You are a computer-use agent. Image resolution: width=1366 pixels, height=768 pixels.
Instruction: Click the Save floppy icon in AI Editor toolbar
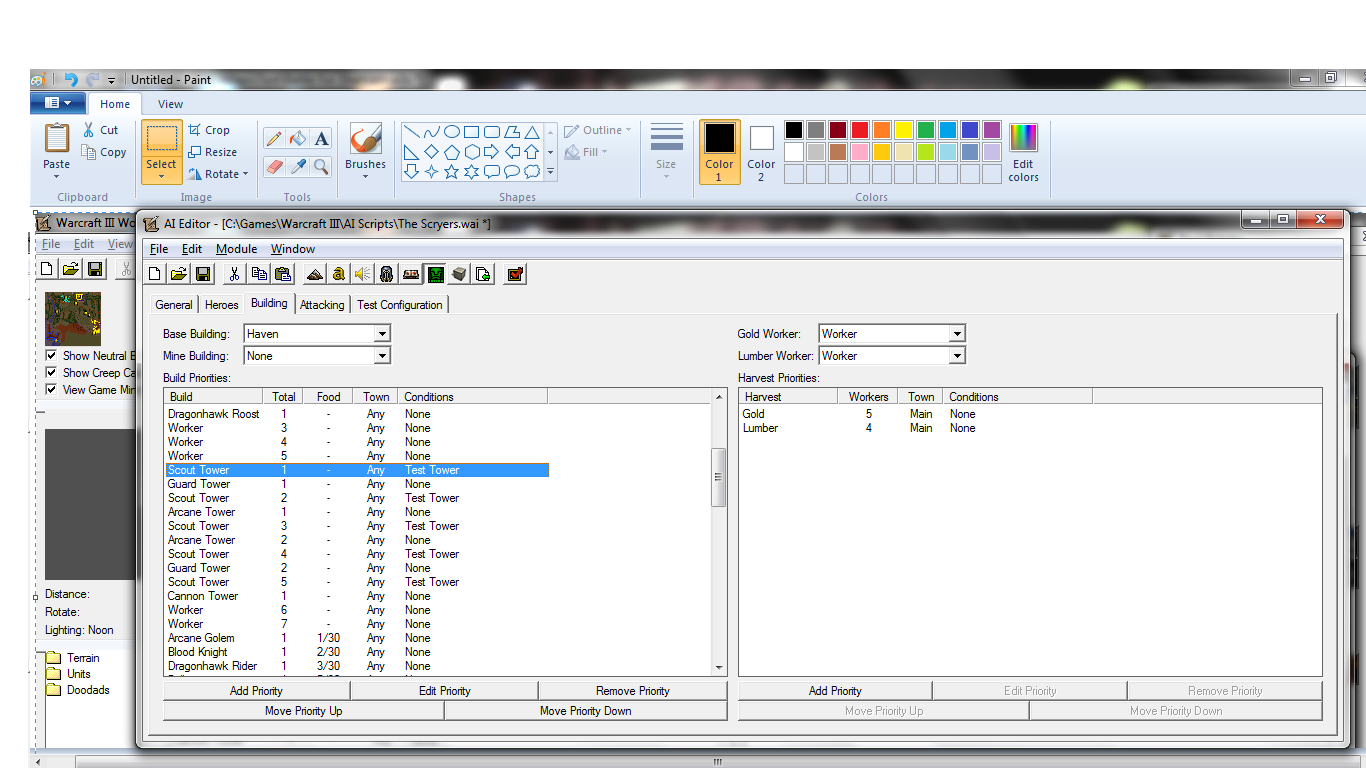(x=202, y=274)
